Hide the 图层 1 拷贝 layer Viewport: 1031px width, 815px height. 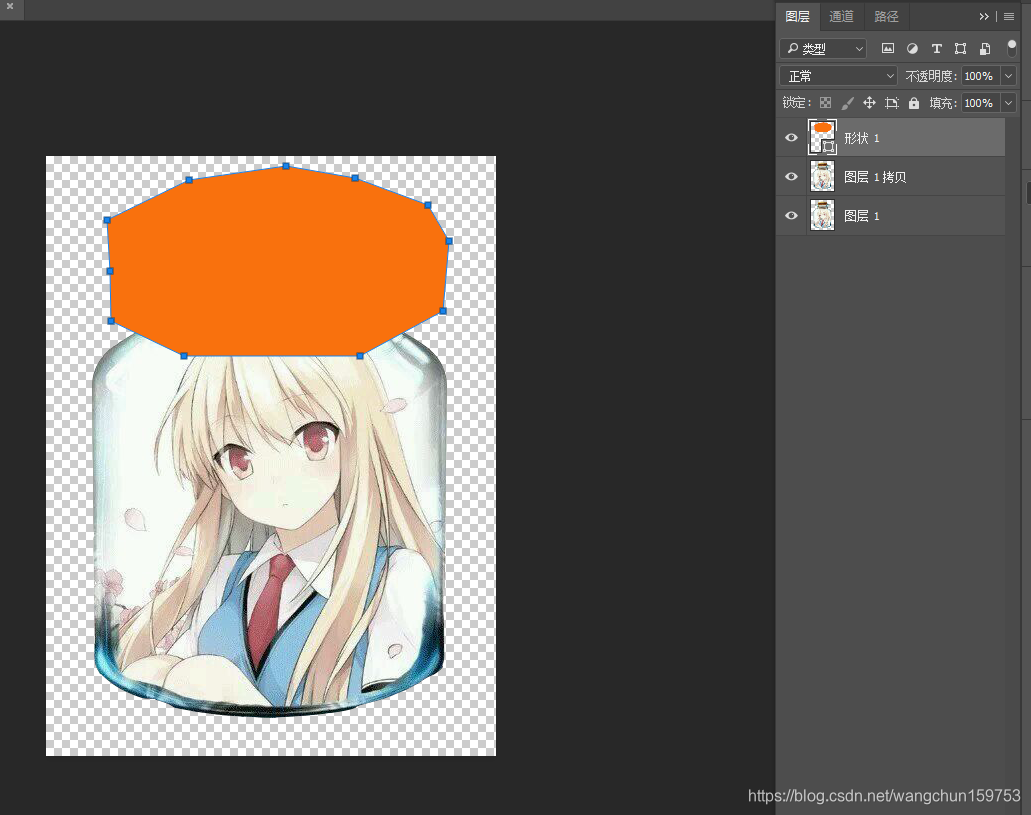792,176
